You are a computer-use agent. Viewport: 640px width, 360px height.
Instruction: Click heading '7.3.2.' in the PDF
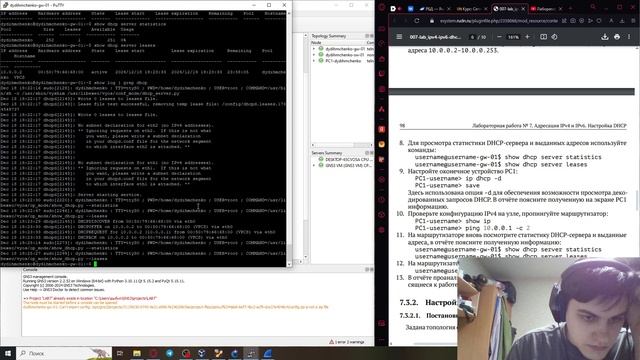click(409, 302)
